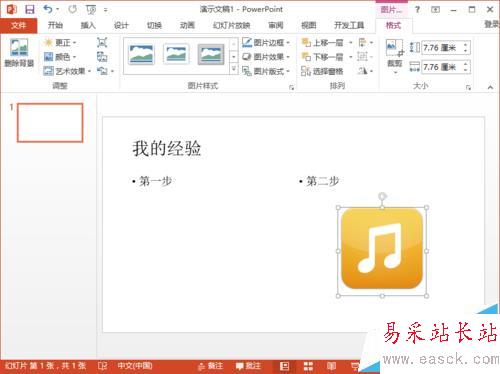Switch to the Animations (动画) tab
Image resolution: width=500 pixels, height=374 pixels.
click(187, 25)
